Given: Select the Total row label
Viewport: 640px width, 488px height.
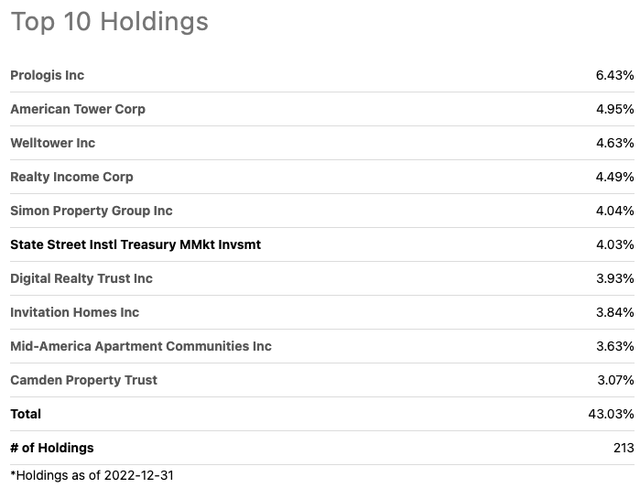Looking at the screenshot, I should click(26, 414).
